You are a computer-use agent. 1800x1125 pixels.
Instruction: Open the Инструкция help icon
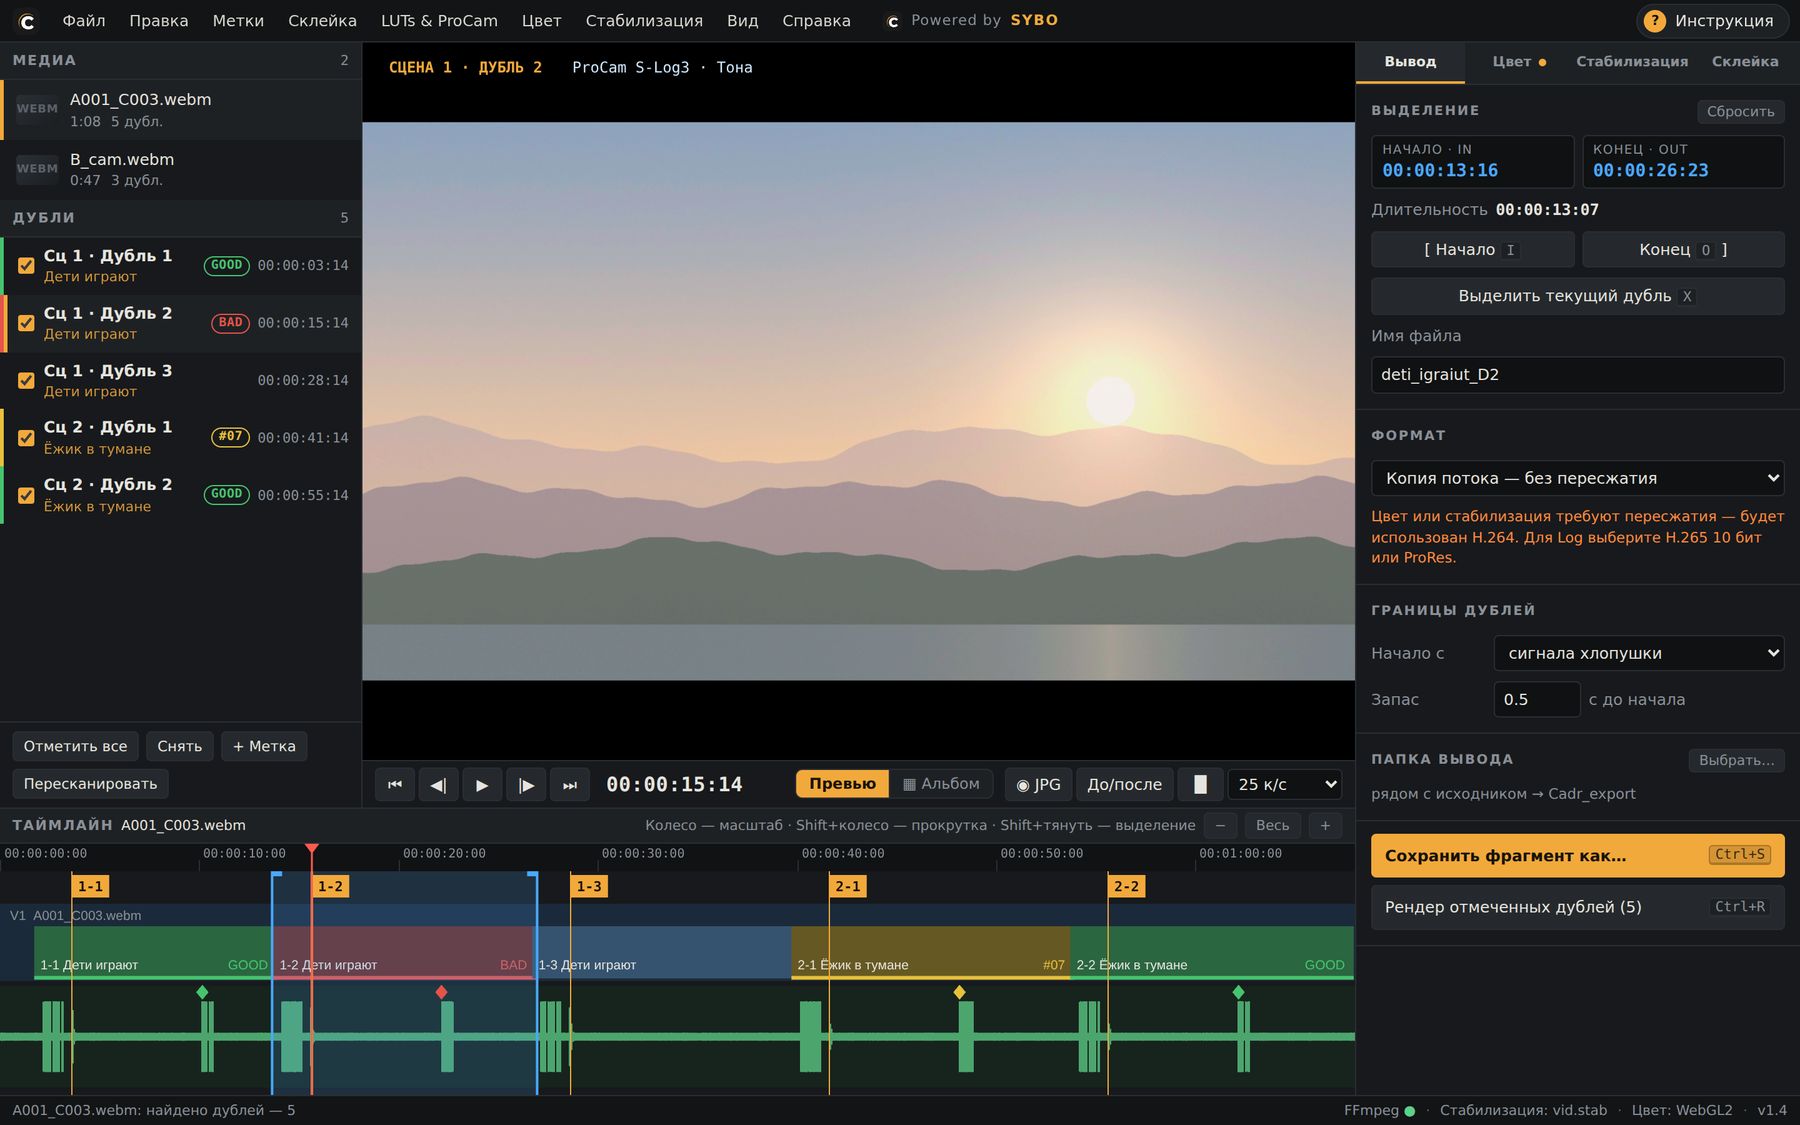[1655, 21]
